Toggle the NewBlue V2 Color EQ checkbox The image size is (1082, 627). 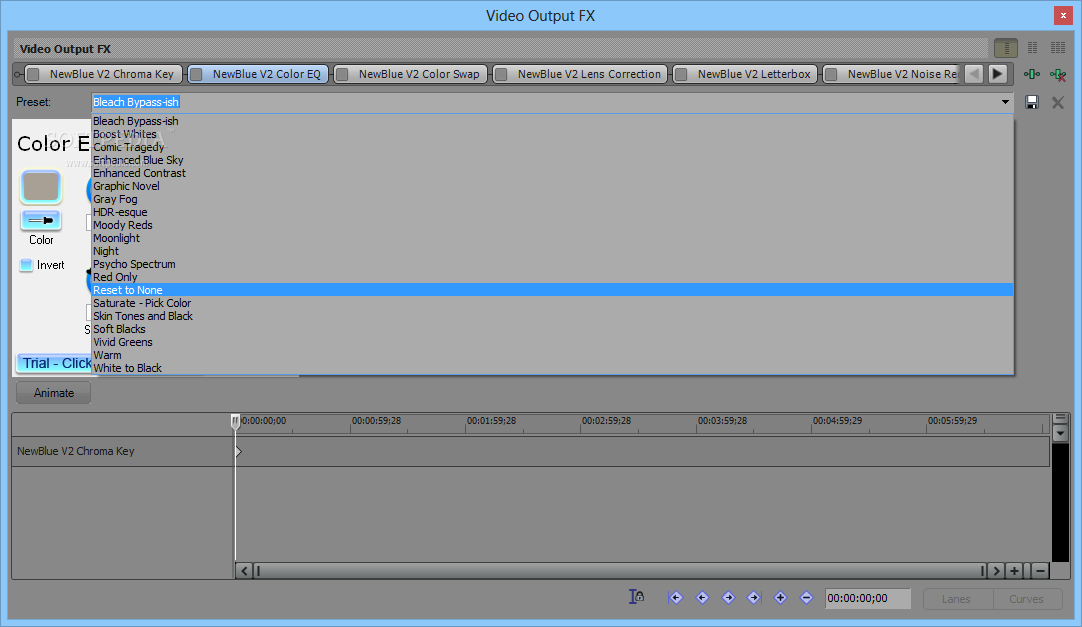(196, 74)
